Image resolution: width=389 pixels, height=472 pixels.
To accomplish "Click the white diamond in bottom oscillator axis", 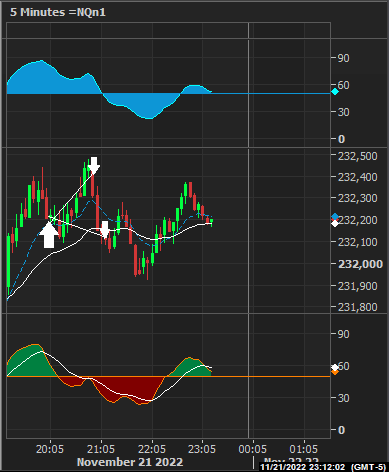I will (335, 368).
